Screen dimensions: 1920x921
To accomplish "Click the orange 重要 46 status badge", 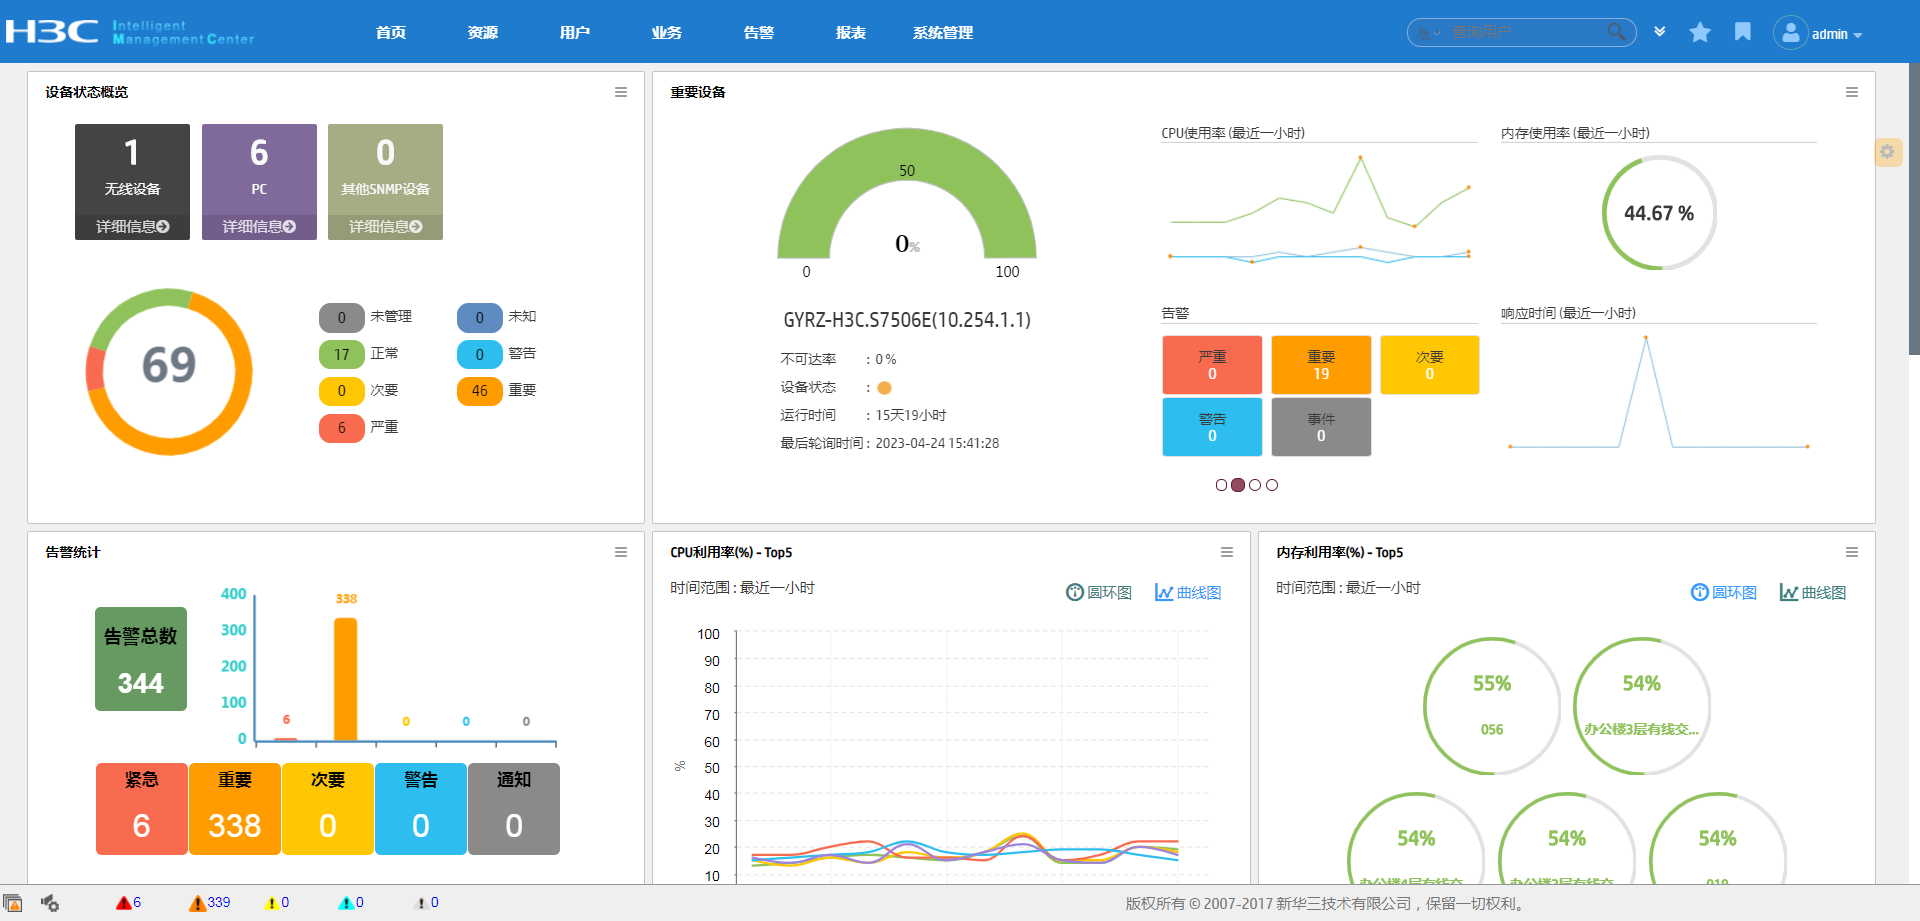I will pos(480,391).
